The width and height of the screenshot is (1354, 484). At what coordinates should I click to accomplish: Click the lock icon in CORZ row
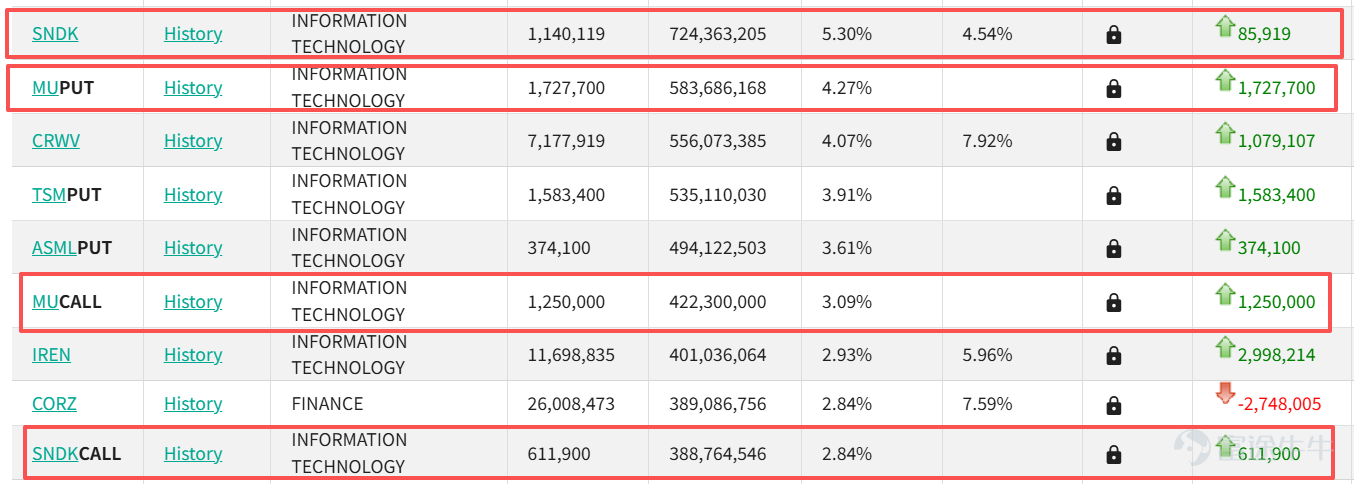tap(1114, 404)
